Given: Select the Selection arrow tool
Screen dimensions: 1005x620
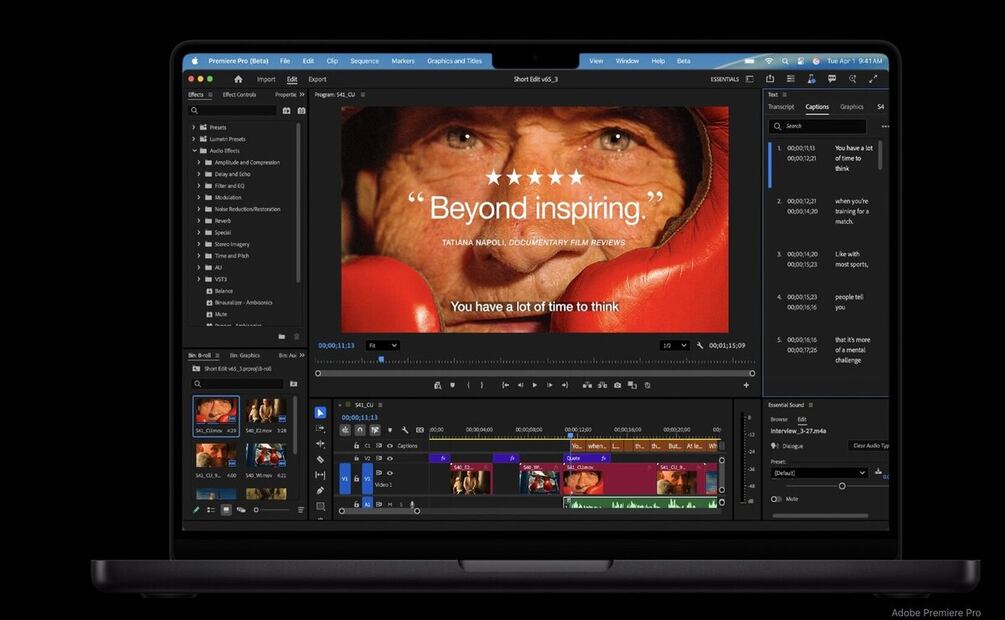Looking at the screenshot, I should point(320,413).
